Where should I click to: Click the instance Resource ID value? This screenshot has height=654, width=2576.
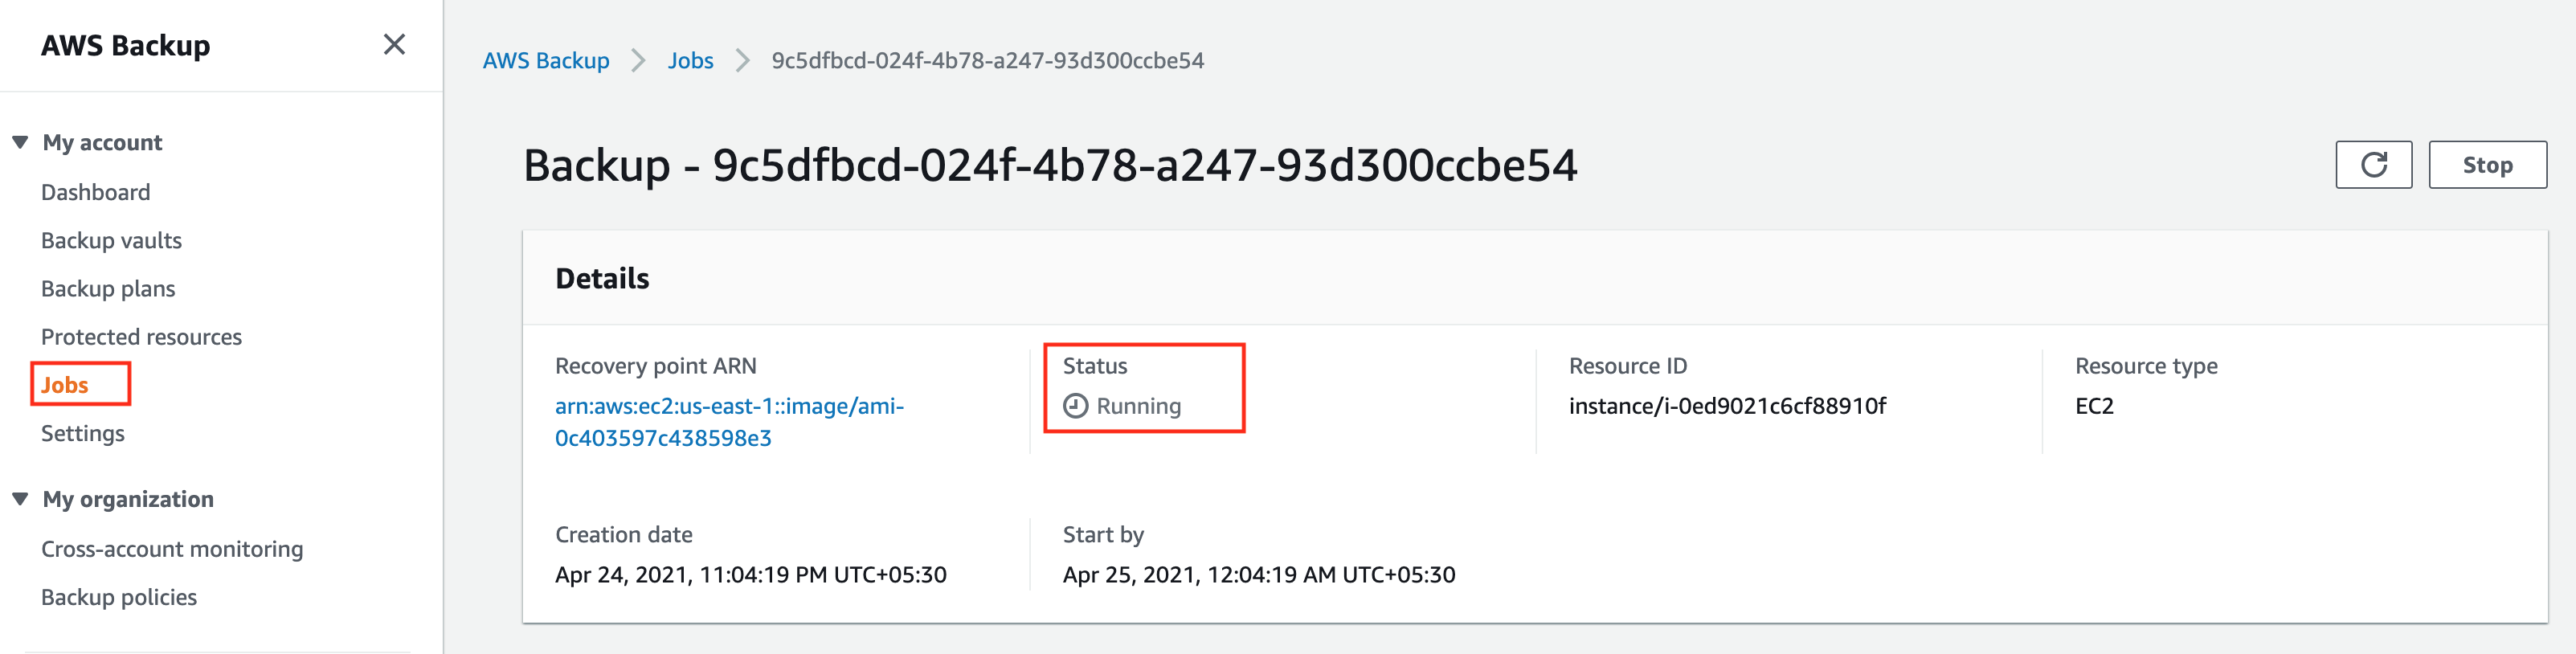coord(1727,406)
